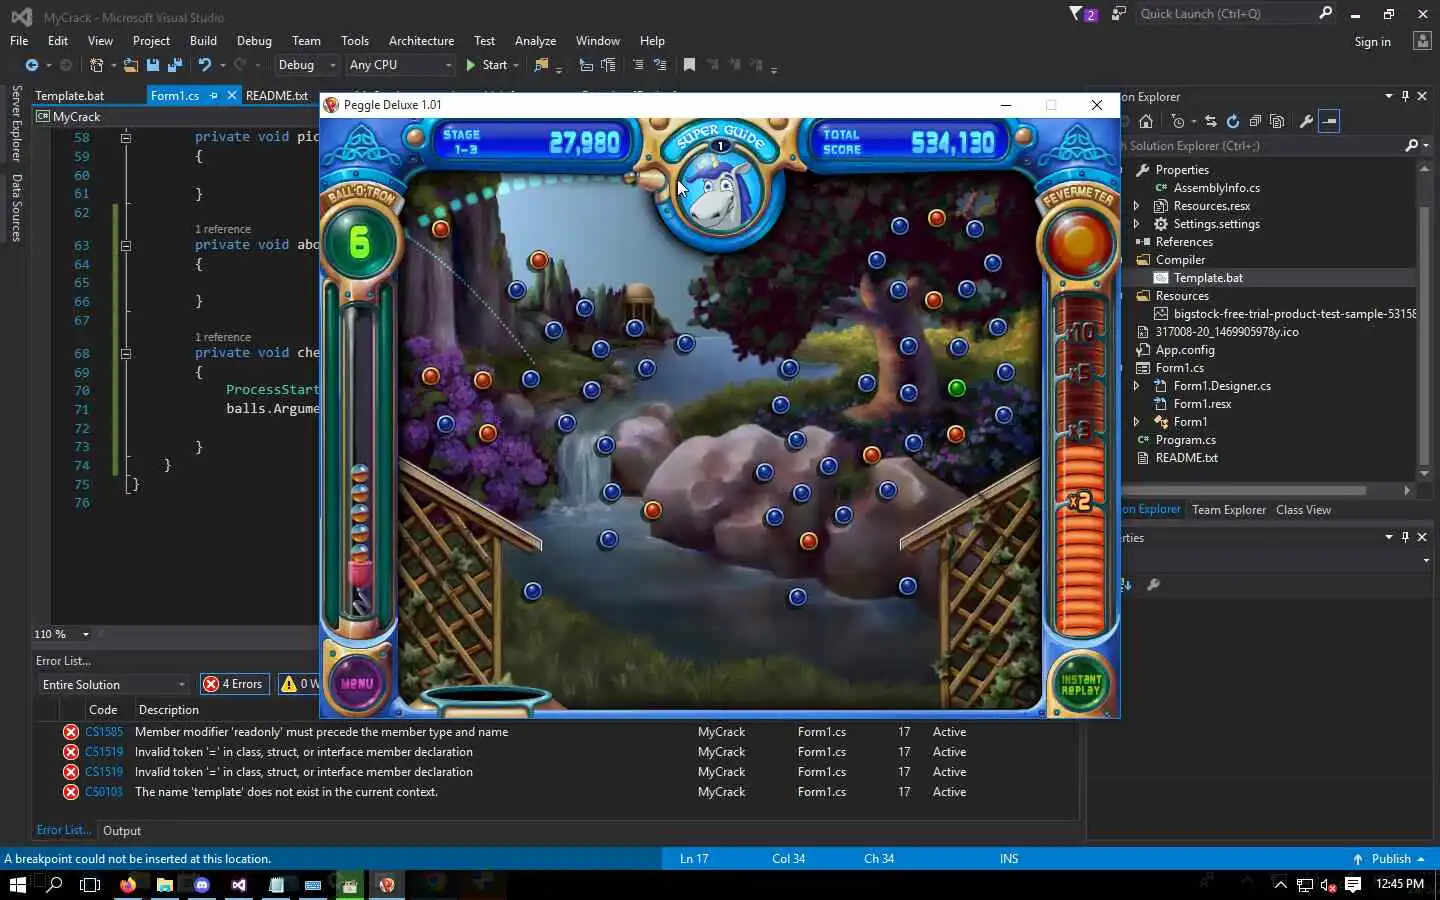Collapse the code block at line 58
This screenshot has width=1440, height=900.
click(x=126, y=137)
